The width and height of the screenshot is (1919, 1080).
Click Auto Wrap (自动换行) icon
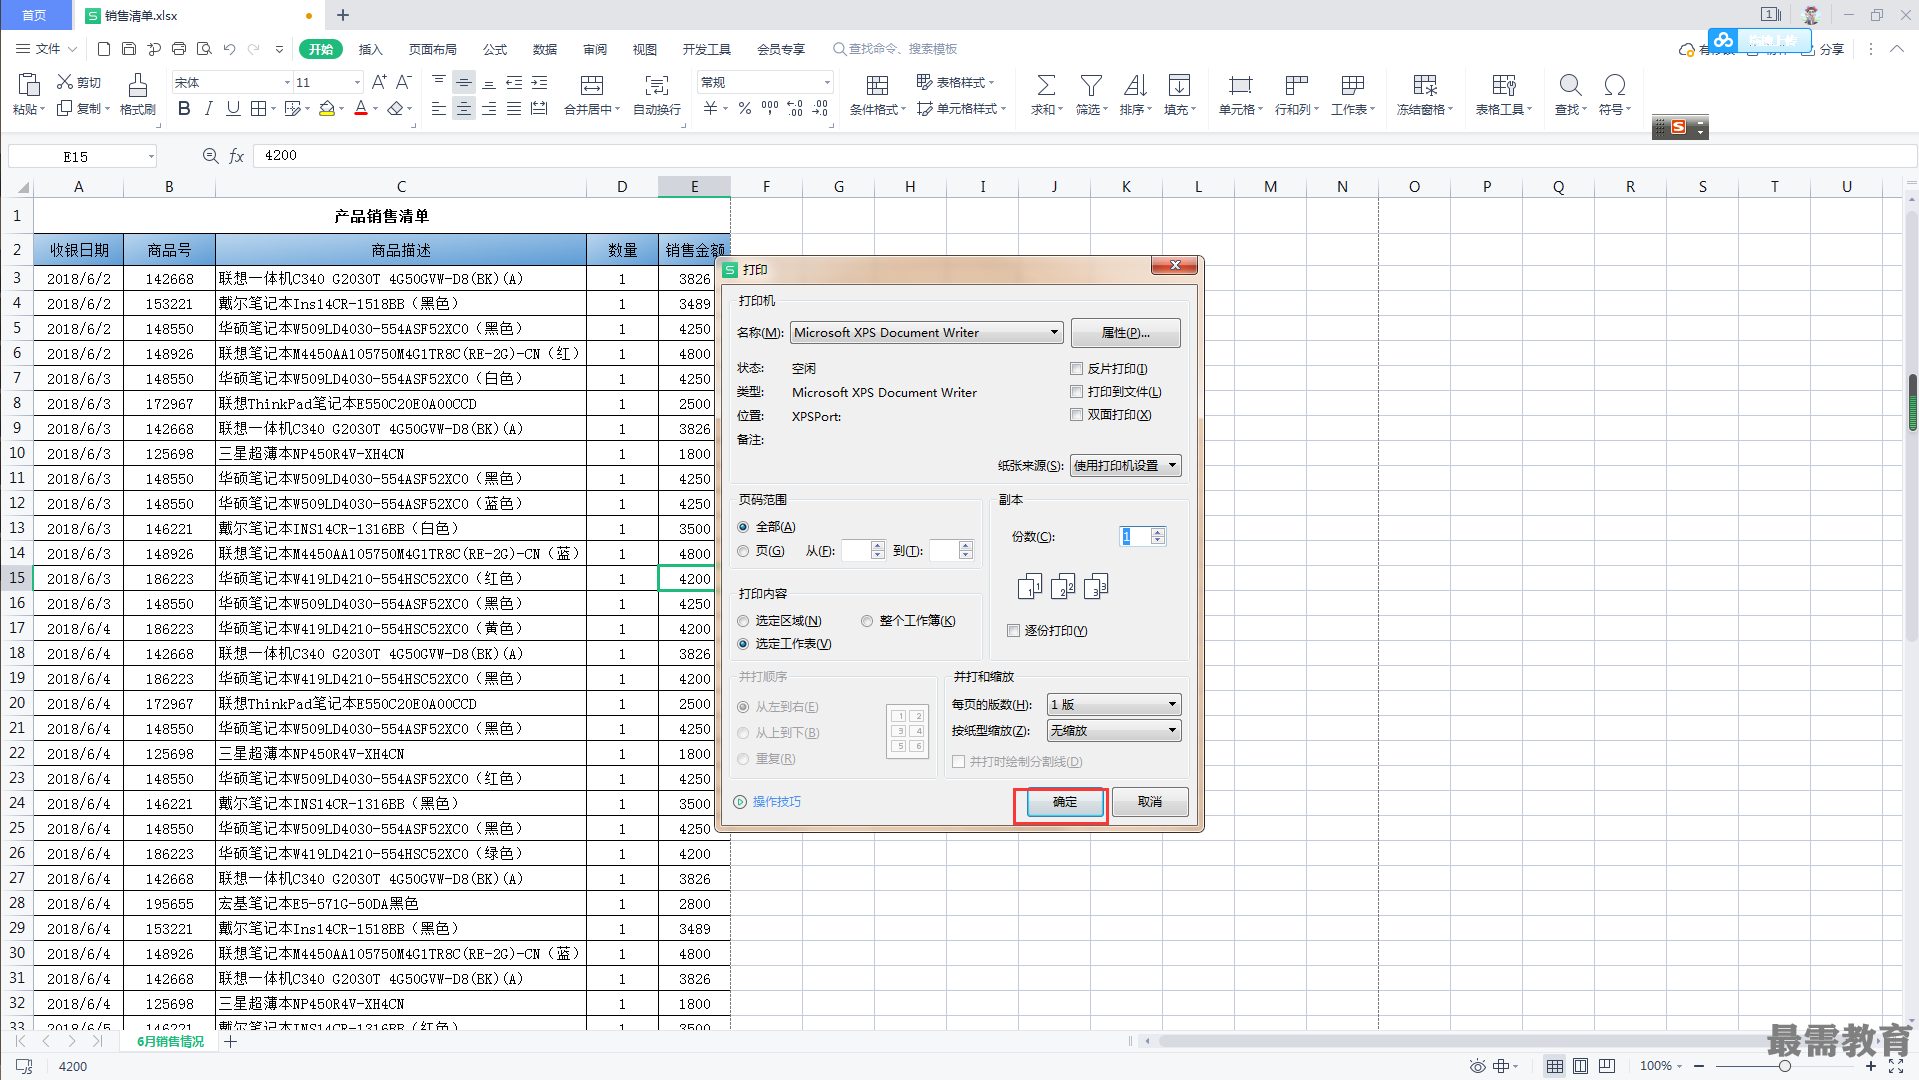click(657, 85)
